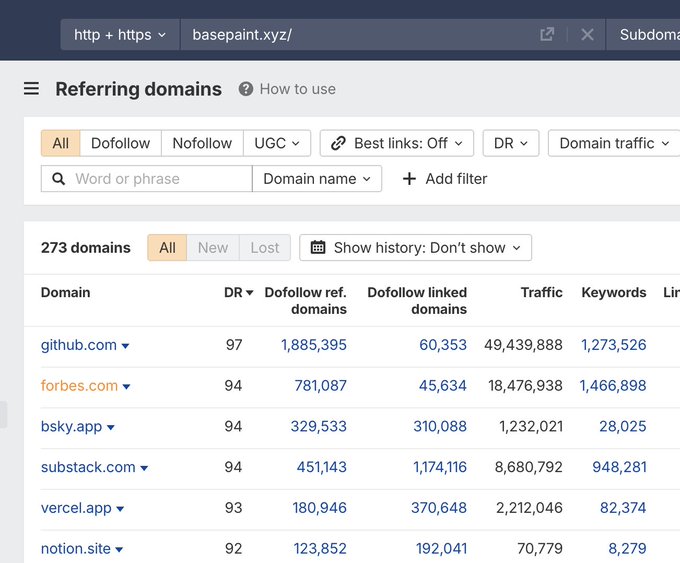Open the http + https protocol dropdown

pos(120,34)
